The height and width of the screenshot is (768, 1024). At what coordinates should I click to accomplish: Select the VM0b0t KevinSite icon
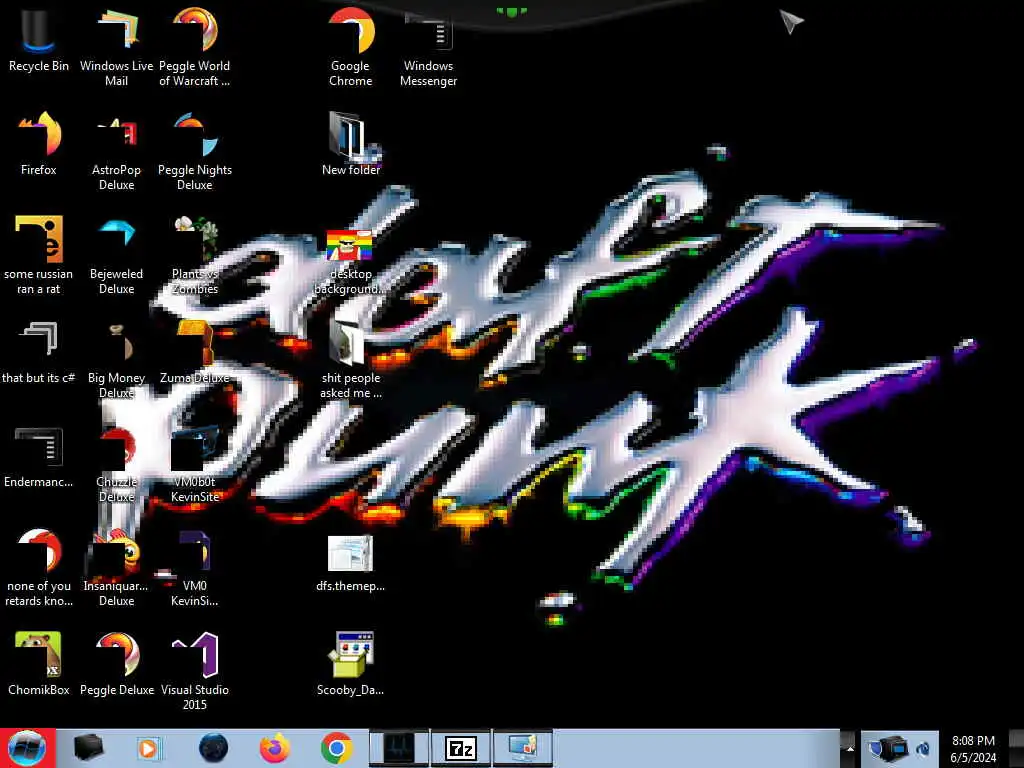click(195, 464)
